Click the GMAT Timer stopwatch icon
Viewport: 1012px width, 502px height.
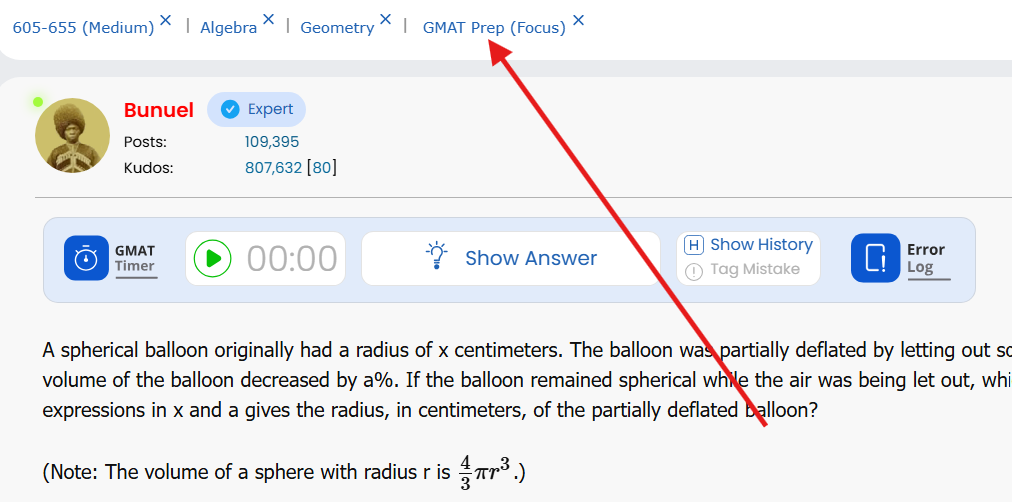click(x=86, y=258)
